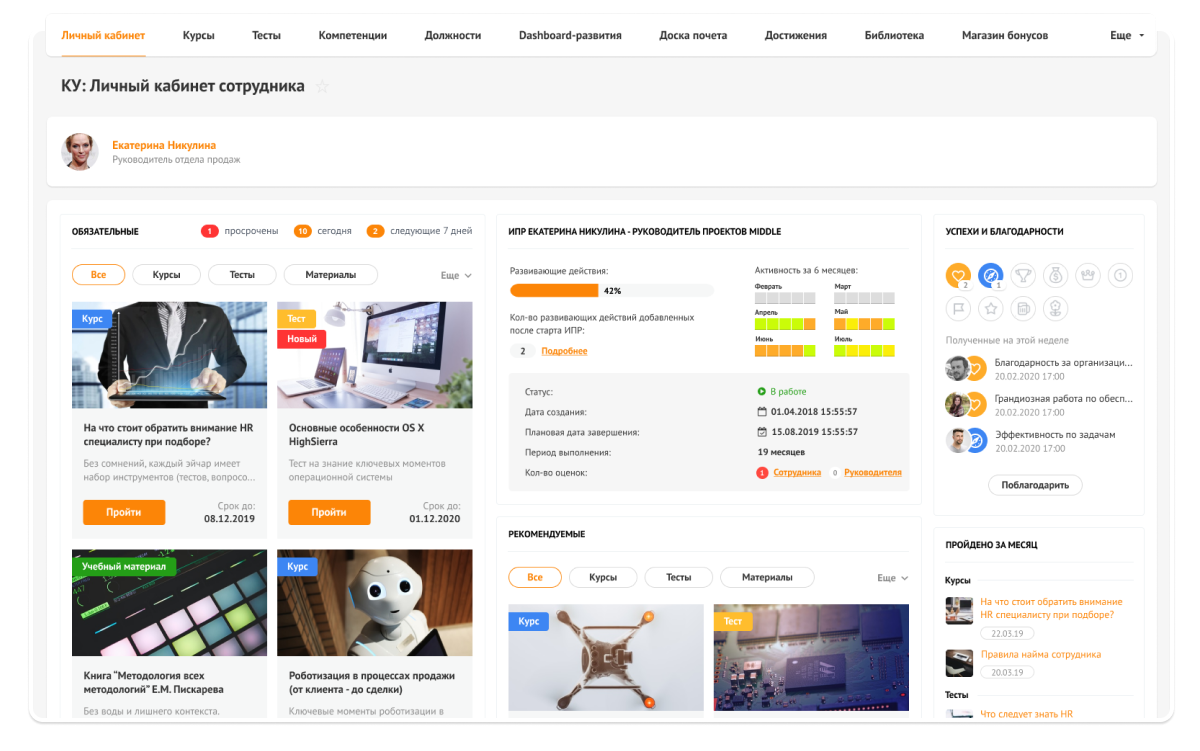Expand 'Еще' filters in Рекомендуемые section
This screenshot has height=751, width=1200.
893,577
